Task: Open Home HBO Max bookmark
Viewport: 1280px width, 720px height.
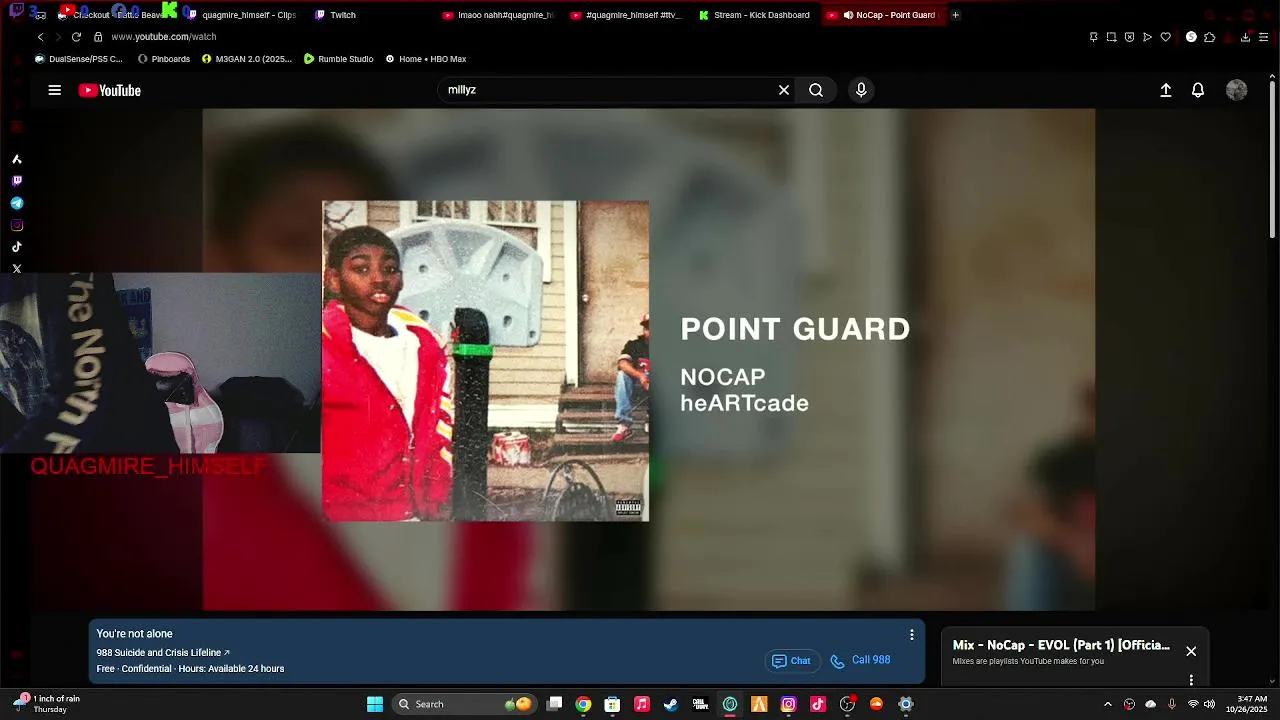Action: click(426, 59)
